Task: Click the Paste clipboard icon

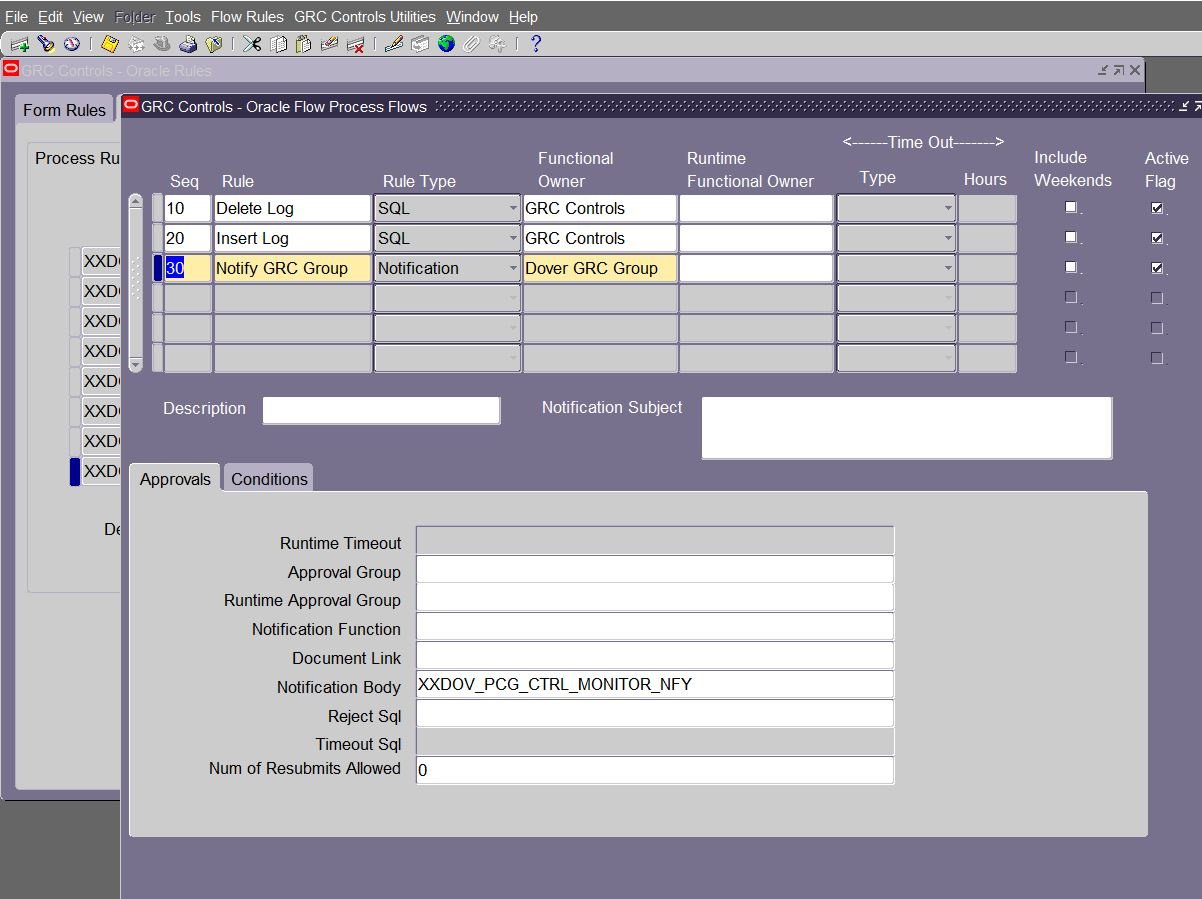Action: [303, 44]
